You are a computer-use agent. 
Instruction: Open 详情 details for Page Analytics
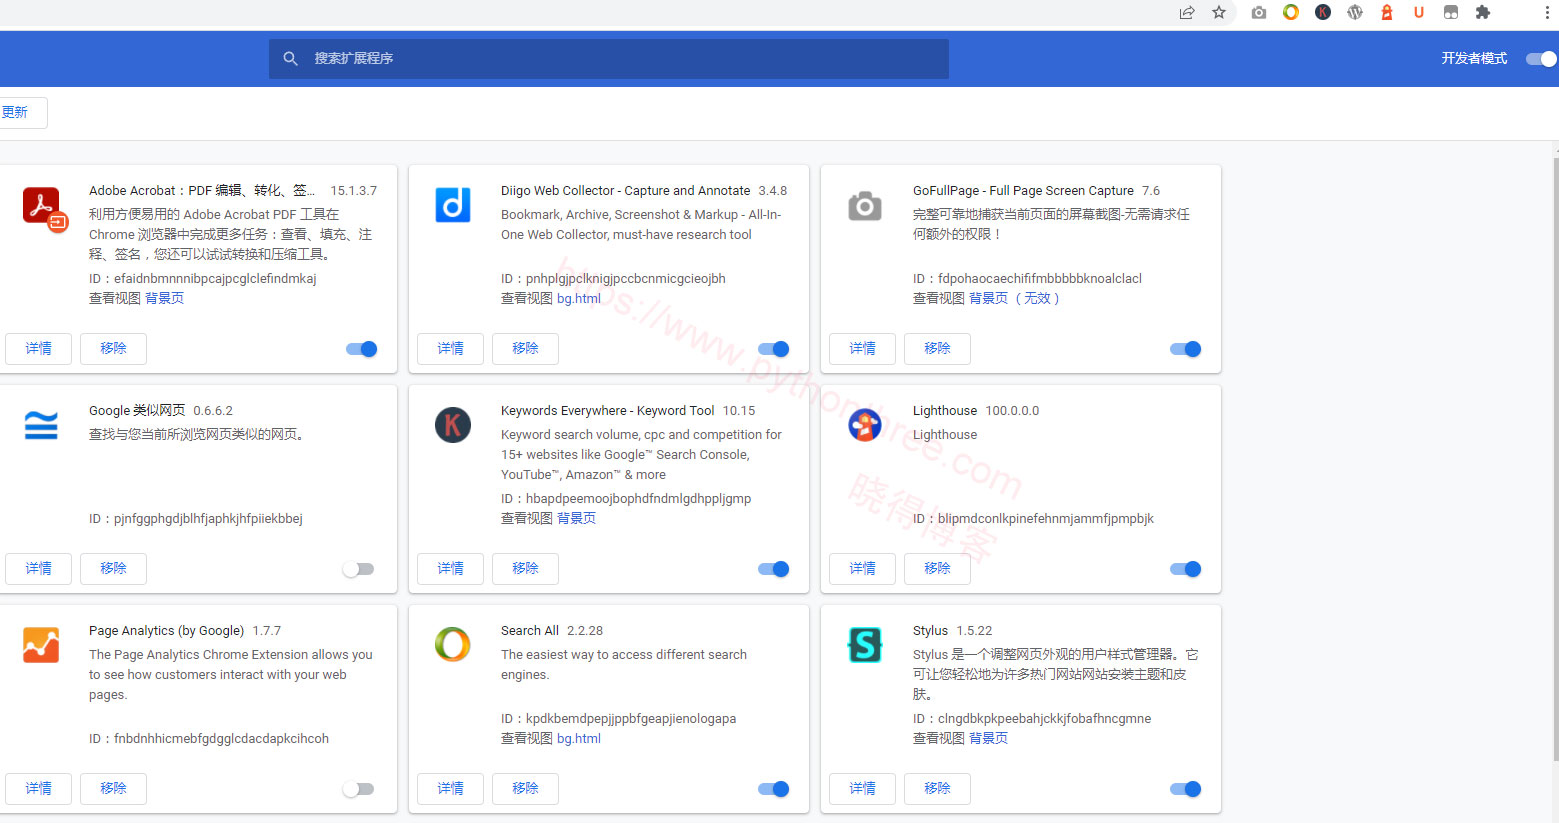click(x=38, y=789)
